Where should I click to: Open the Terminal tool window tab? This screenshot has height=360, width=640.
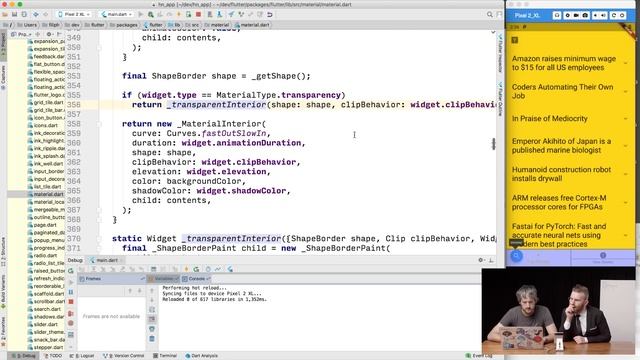(165, 356)
